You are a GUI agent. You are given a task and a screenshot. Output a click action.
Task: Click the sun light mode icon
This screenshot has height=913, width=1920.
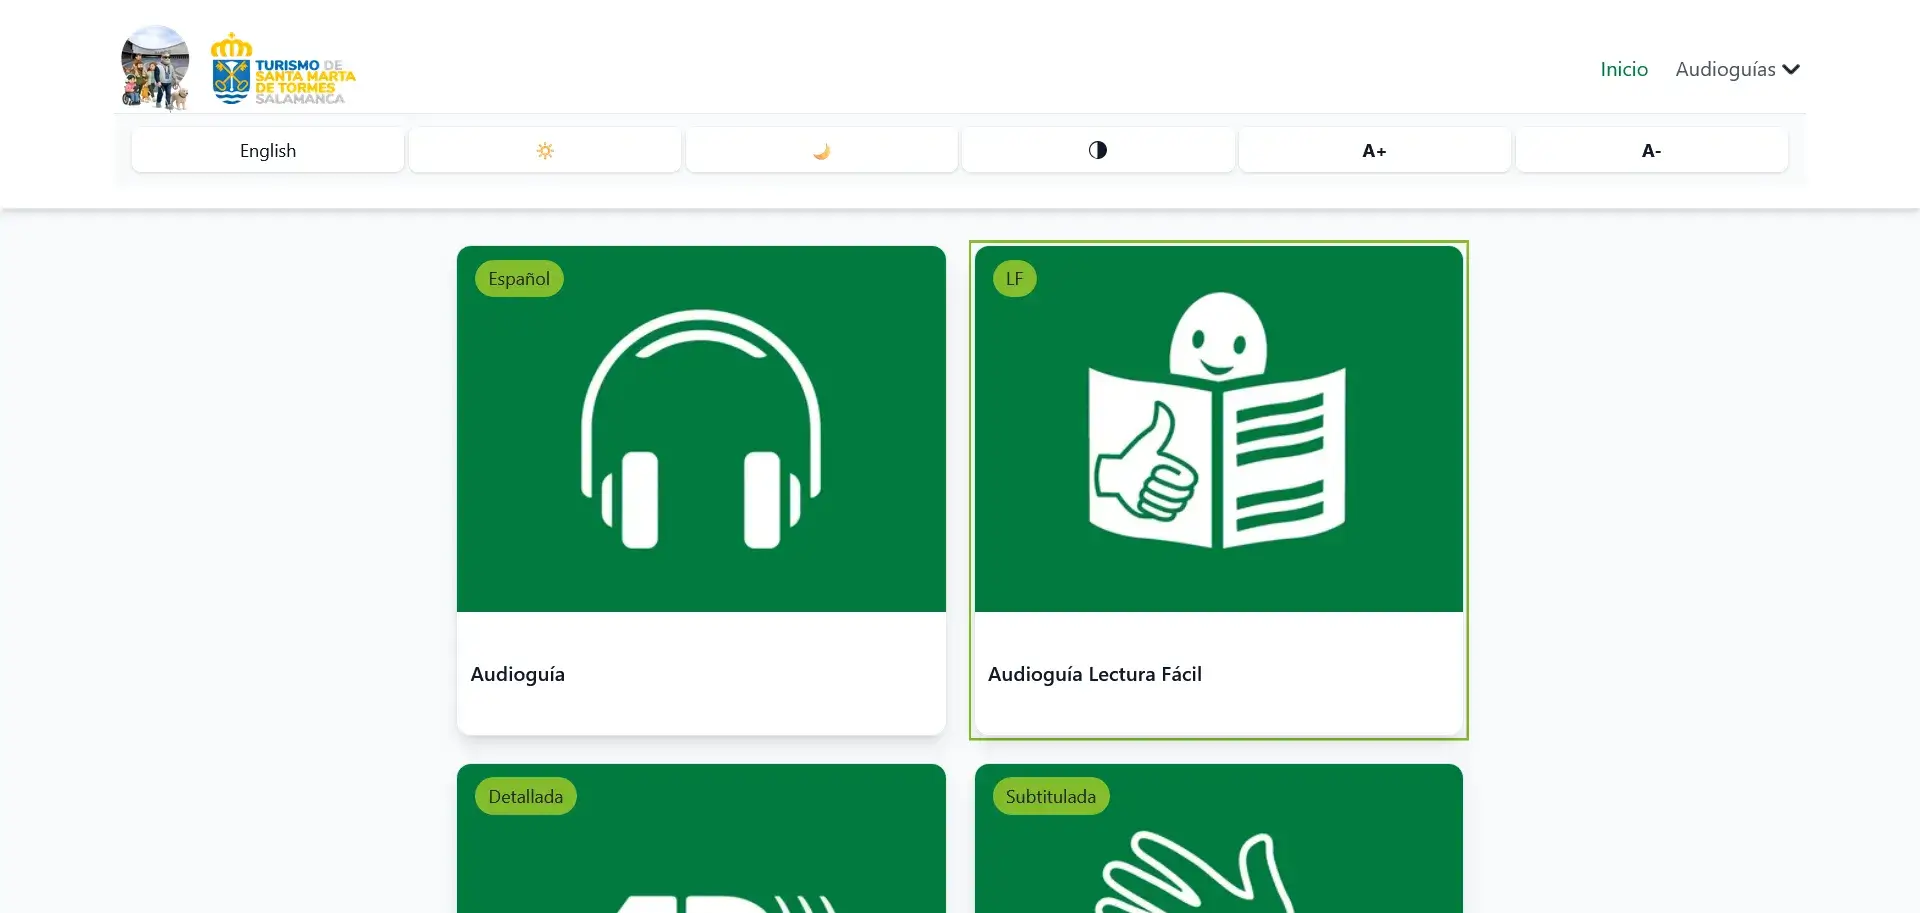click(545, 151)
